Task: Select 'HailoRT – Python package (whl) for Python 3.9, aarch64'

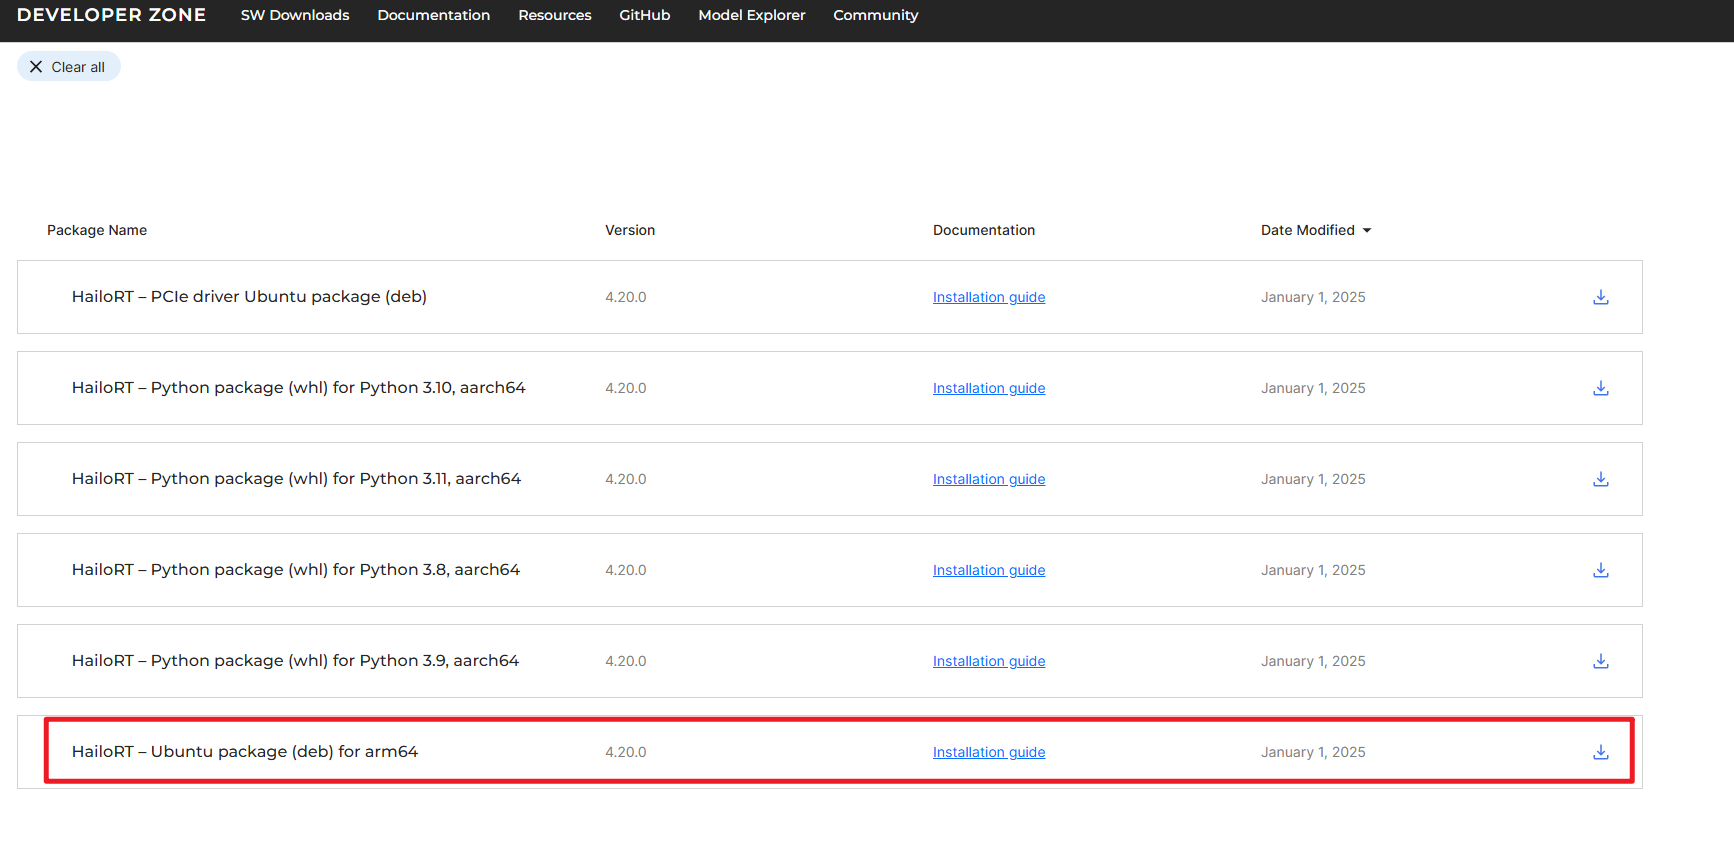Action: coord(296,661)
